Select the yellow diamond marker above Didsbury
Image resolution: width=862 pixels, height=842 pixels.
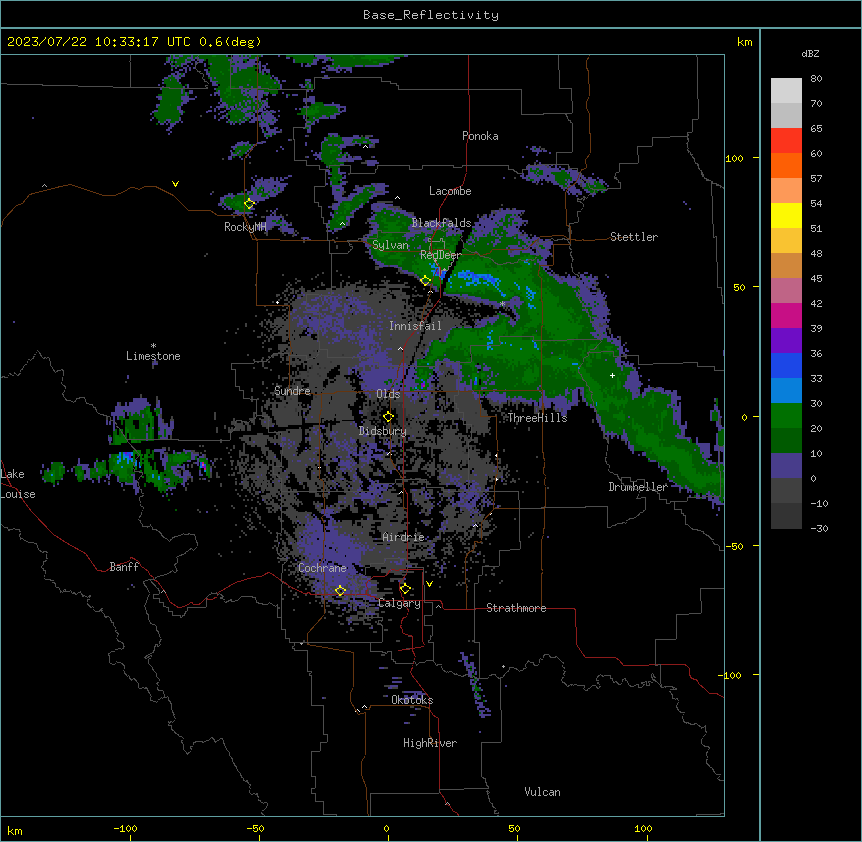tap(388, 416)
